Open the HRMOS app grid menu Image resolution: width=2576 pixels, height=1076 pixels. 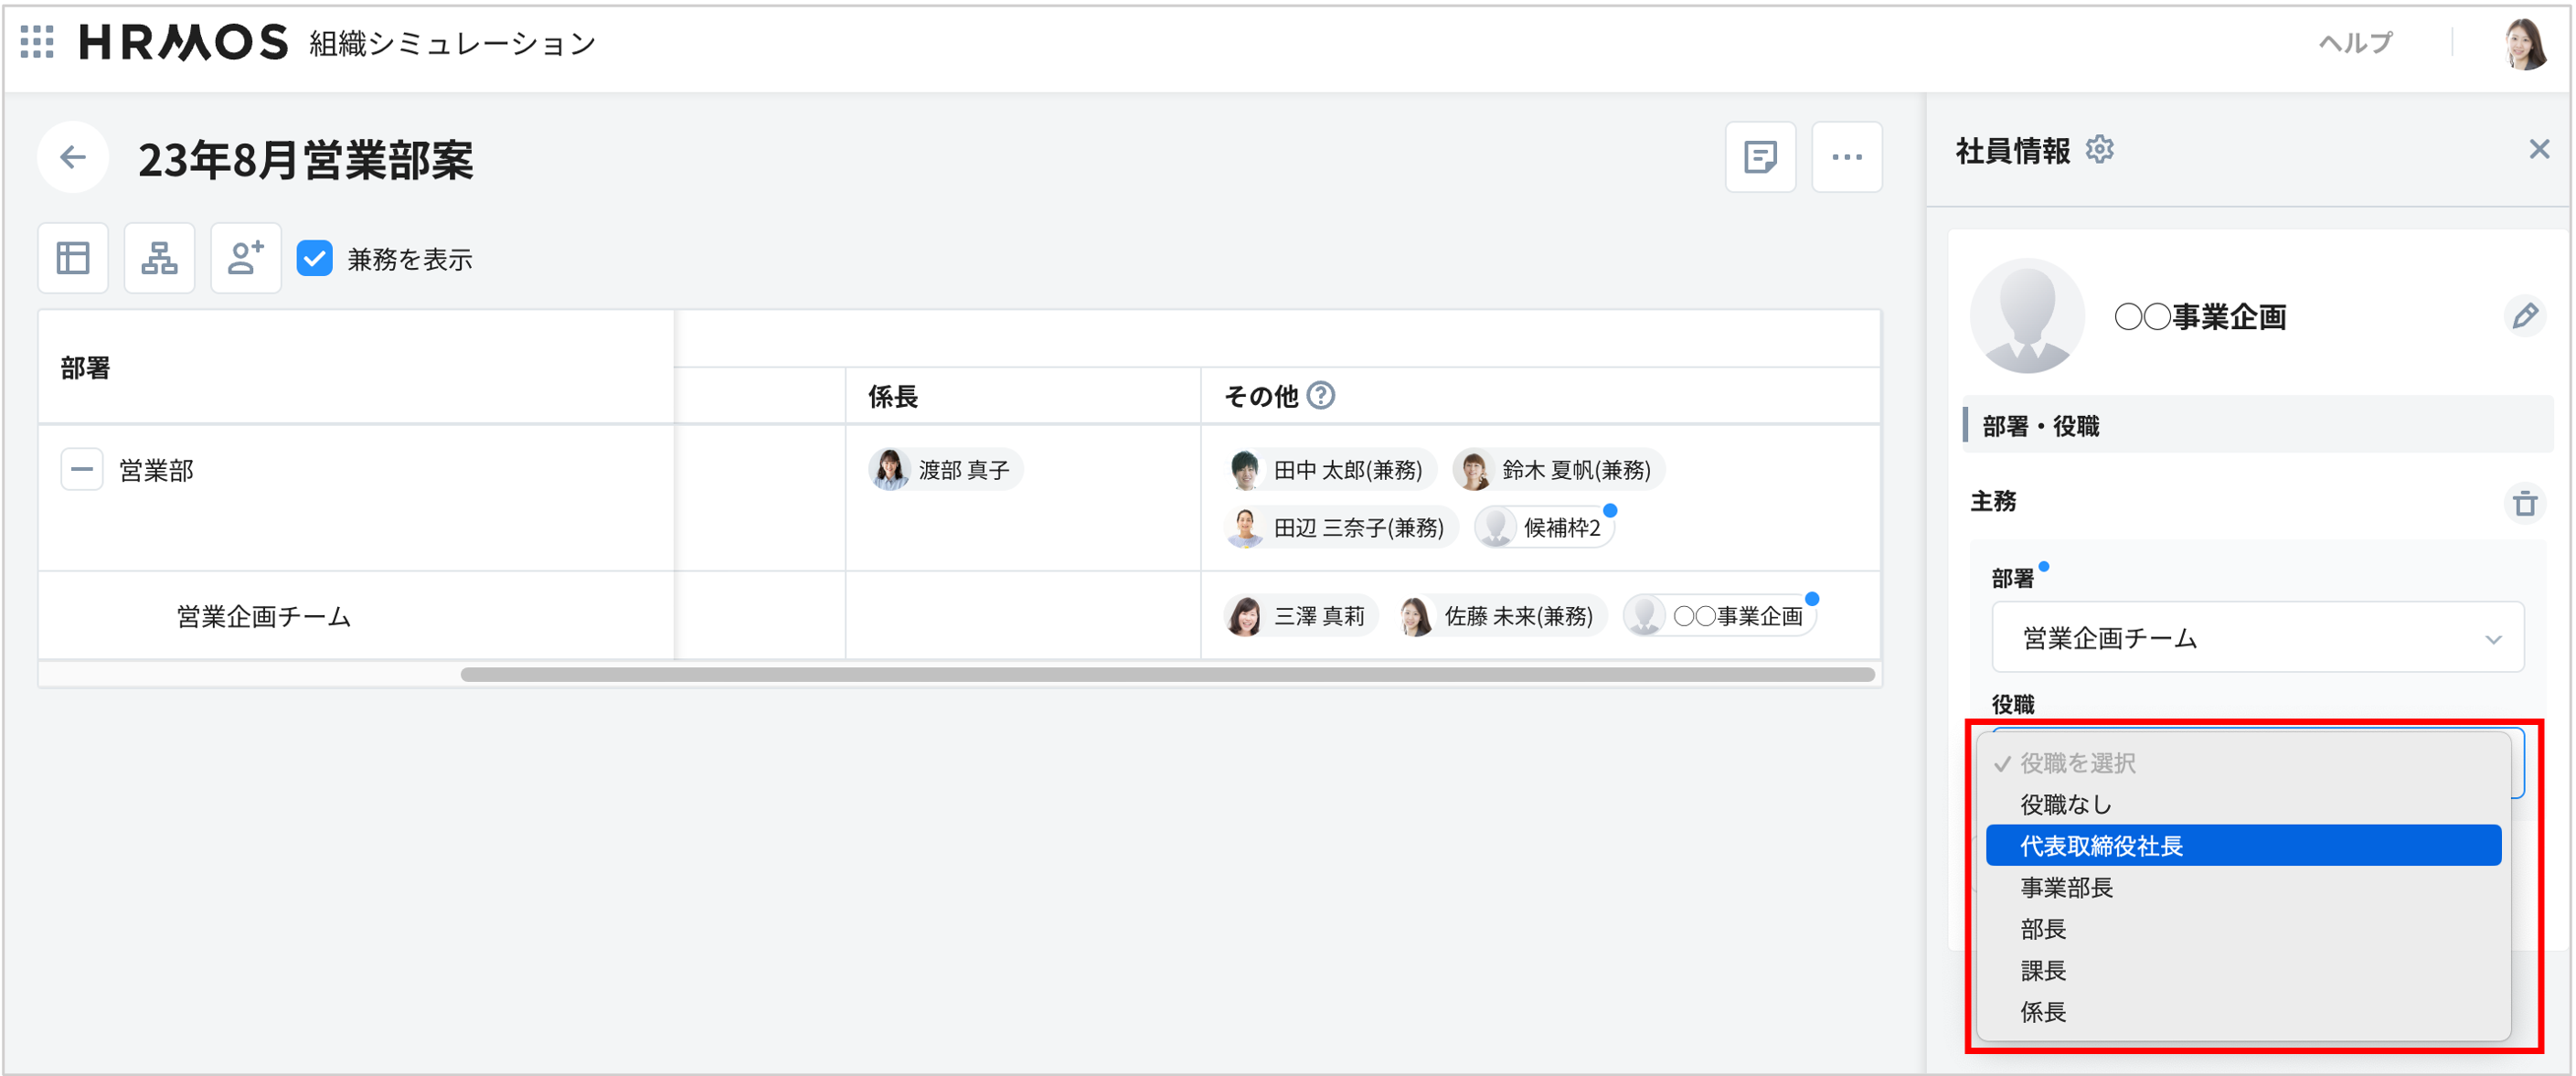[36, 44]
